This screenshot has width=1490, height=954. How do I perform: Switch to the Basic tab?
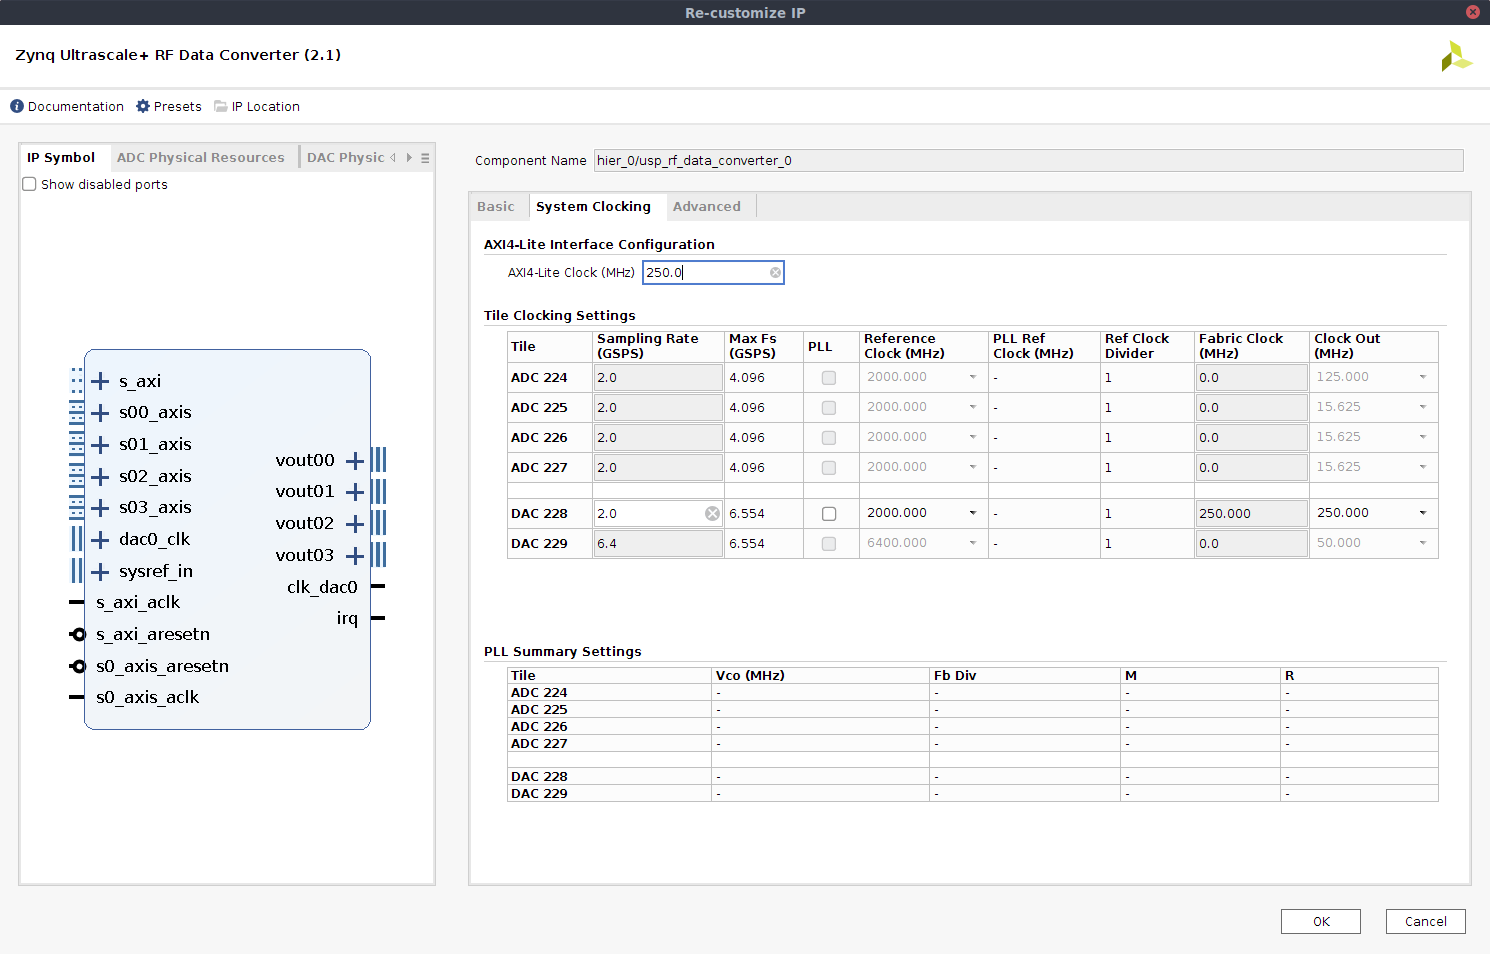pos(496,207)
